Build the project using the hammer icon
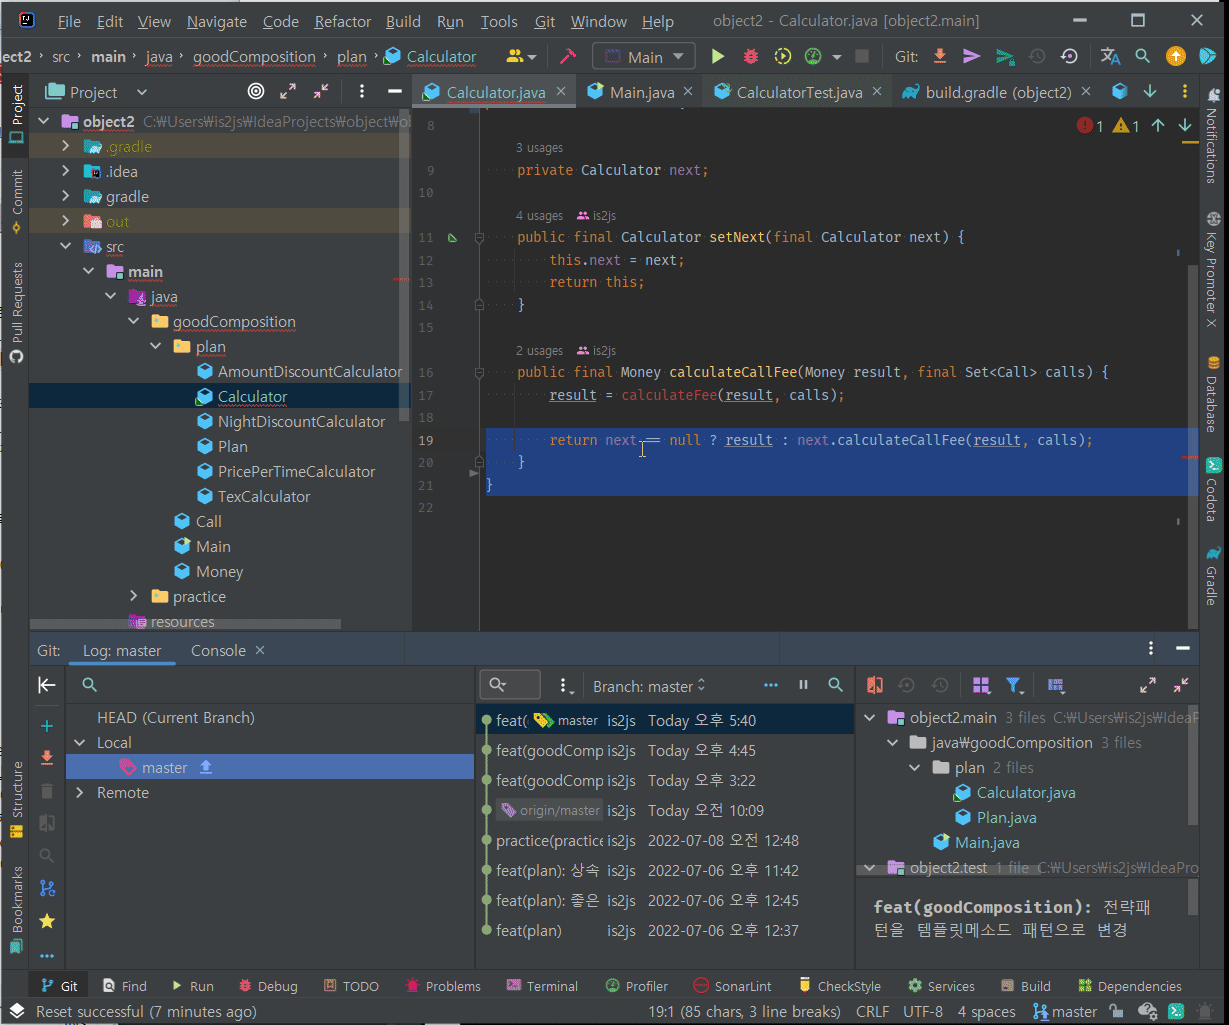The image size is (1229, 1025). [x=567, y=57]
